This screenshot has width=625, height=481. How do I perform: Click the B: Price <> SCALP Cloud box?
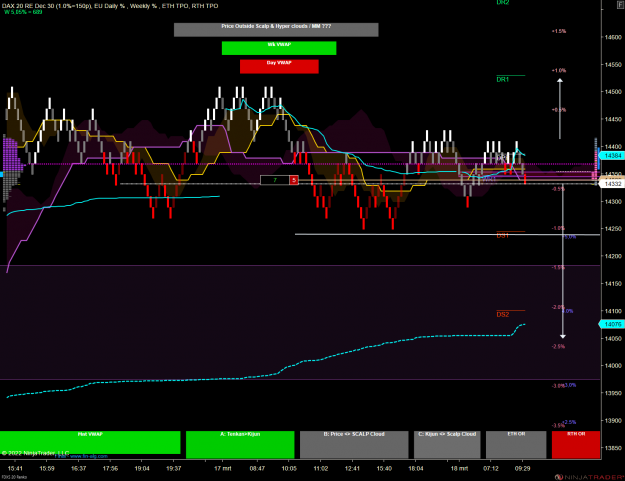354,444
